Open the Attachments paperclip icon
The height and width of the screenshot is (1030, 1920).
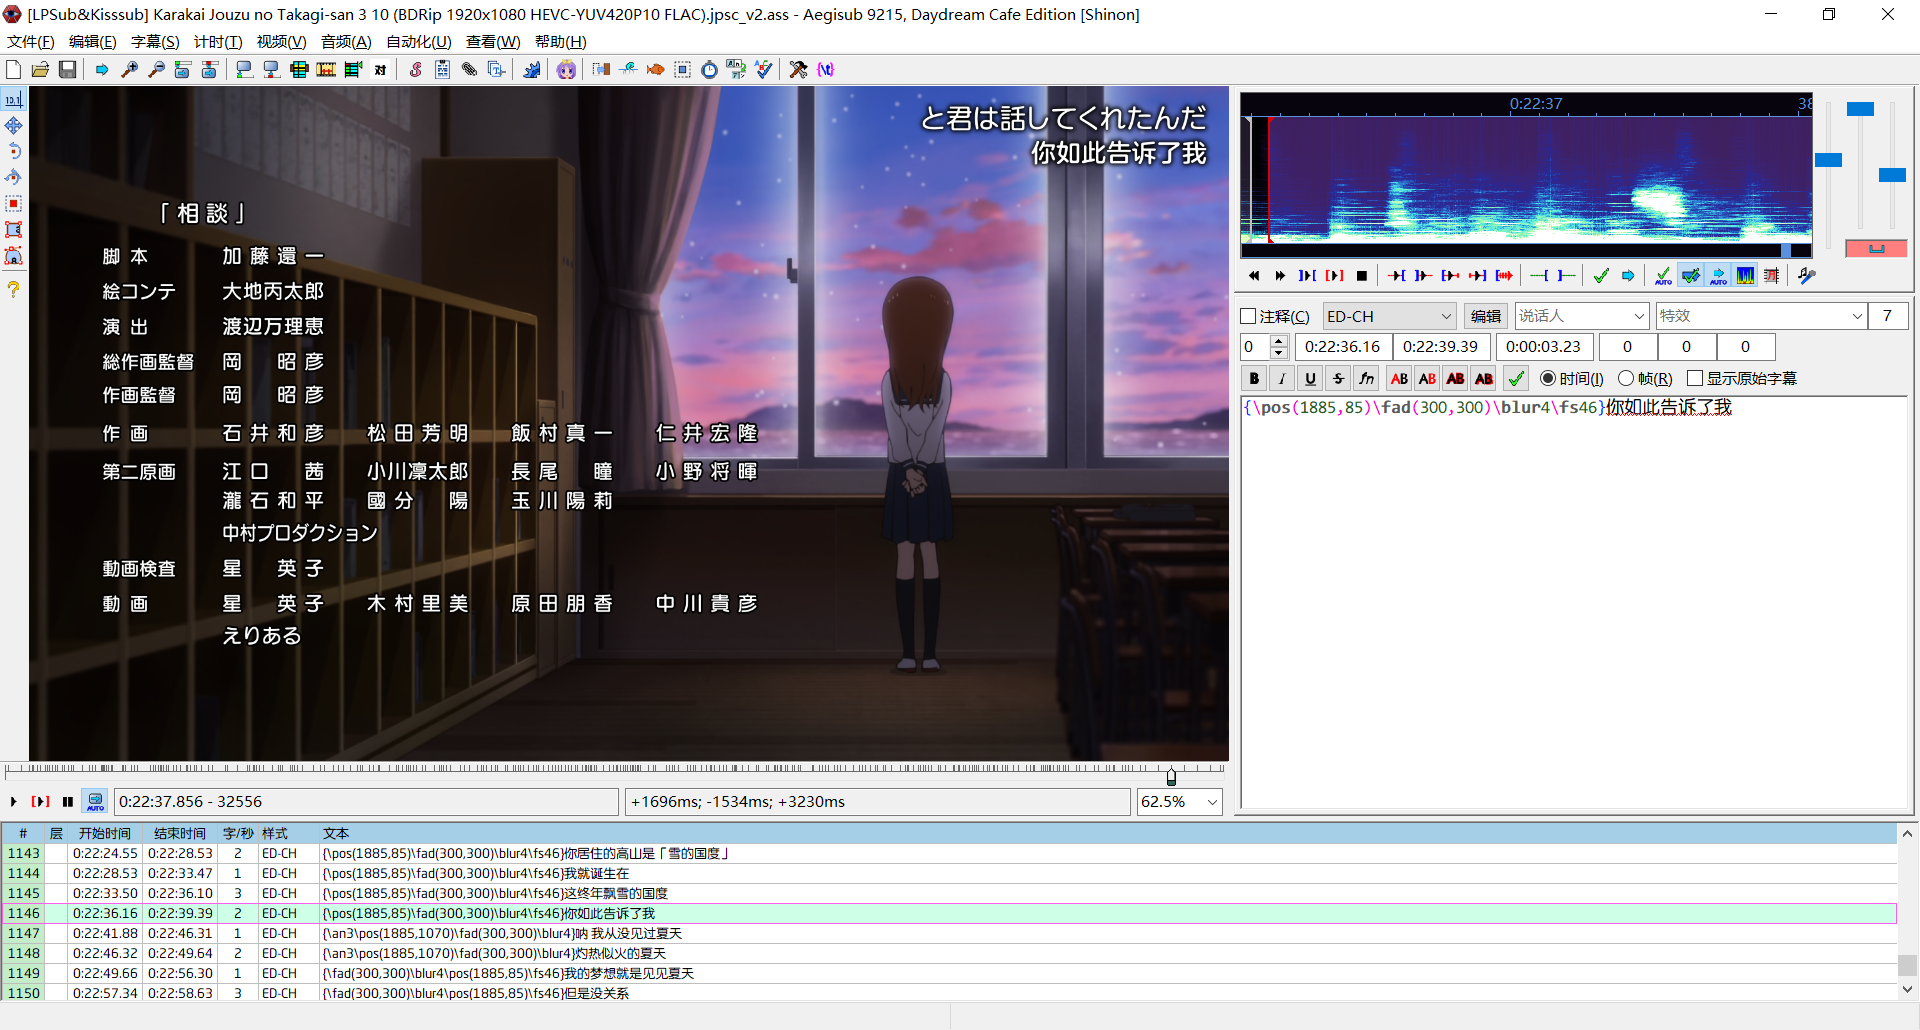click(x=469, y=69)
